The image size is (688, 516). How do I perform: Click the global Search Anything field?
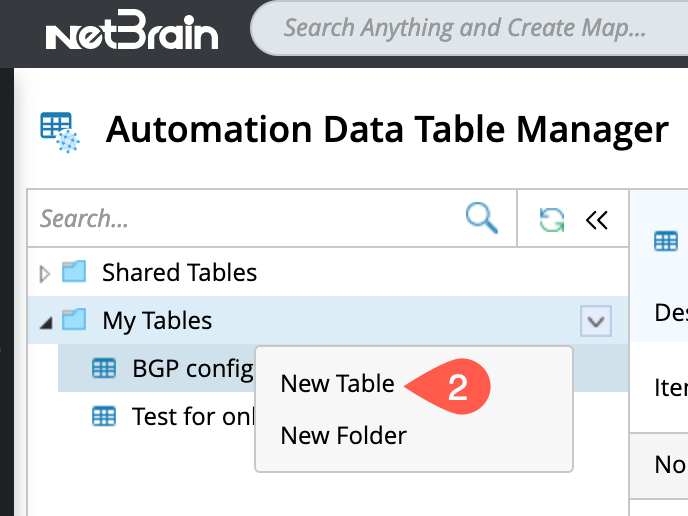point(464,28)
